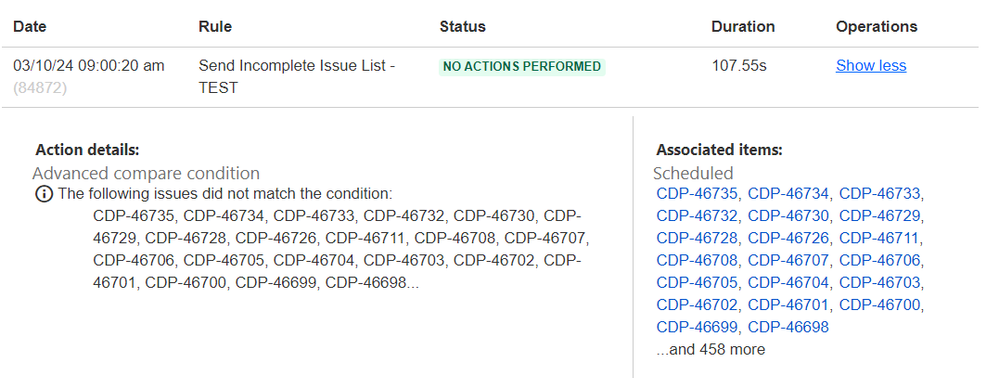999x378 pixels.
Task: Open associated issue CDP-46732
Action: pyautogui.click(x=697, y=216)
